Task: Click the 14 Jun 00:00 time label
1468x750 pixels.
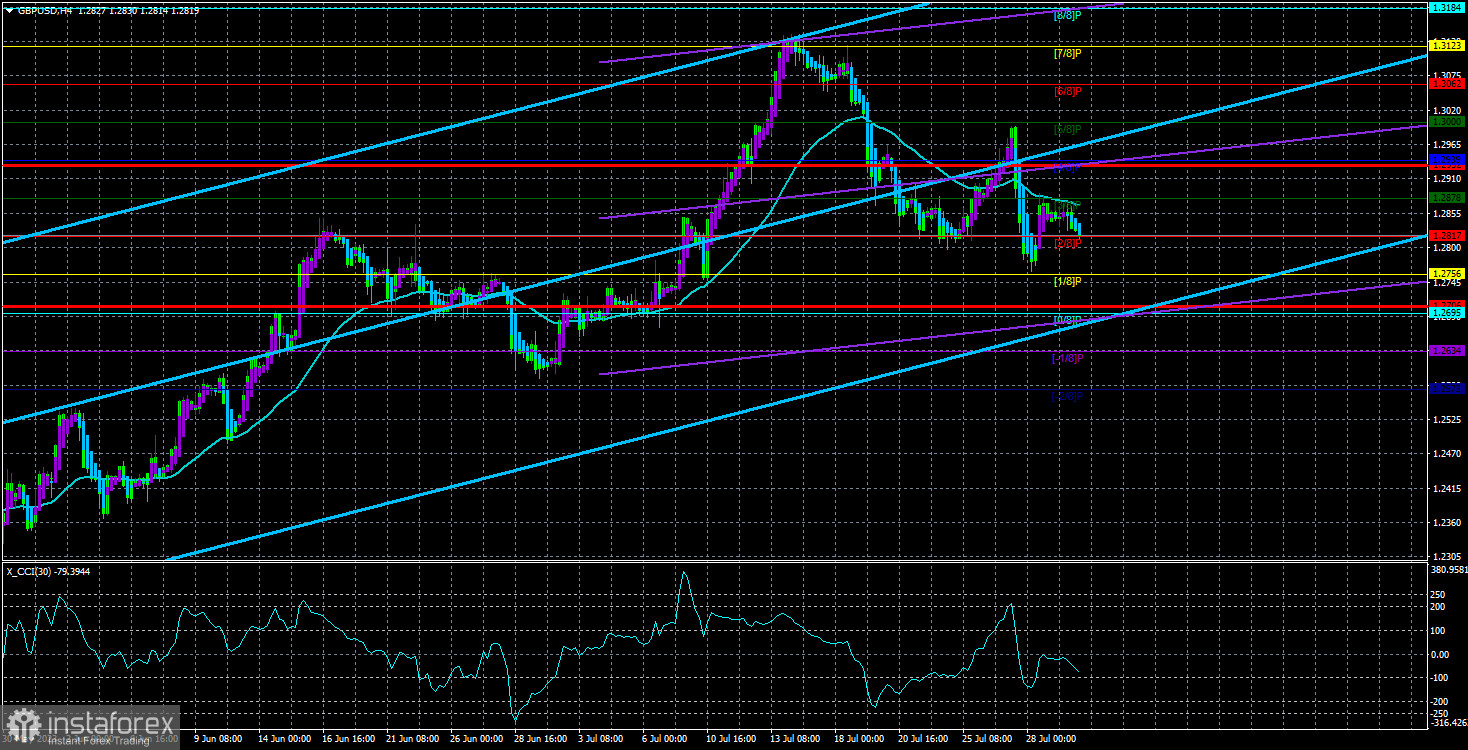Action: click(285, 739)
